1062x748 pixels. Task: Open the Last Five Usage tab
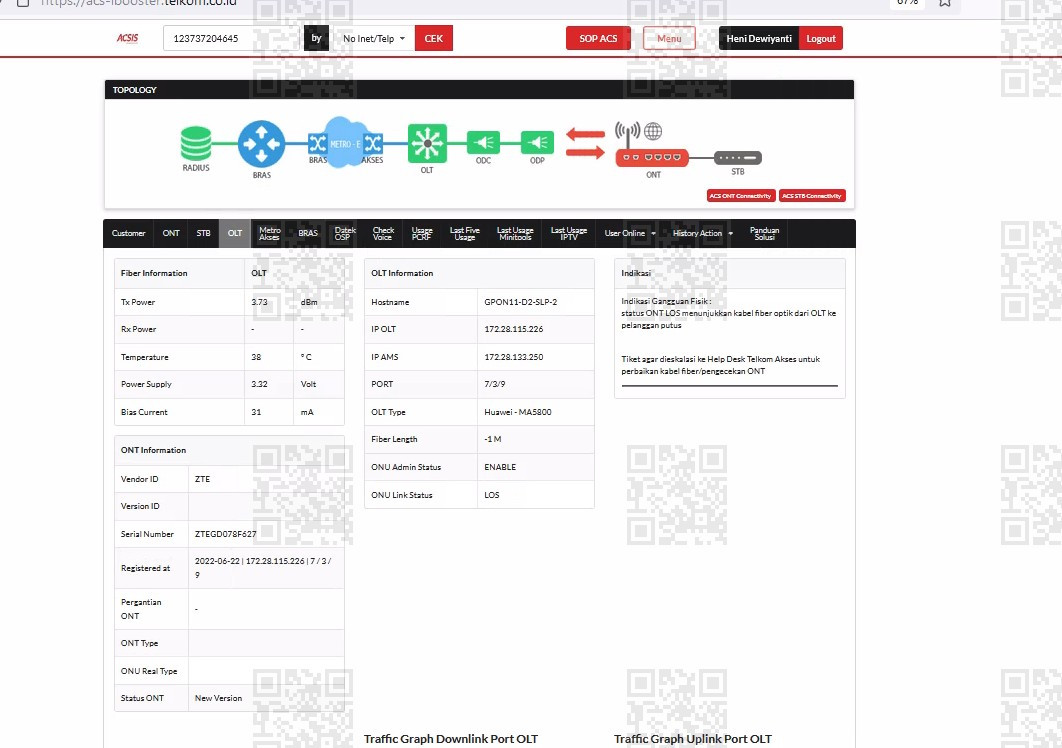tap(465, 233)
